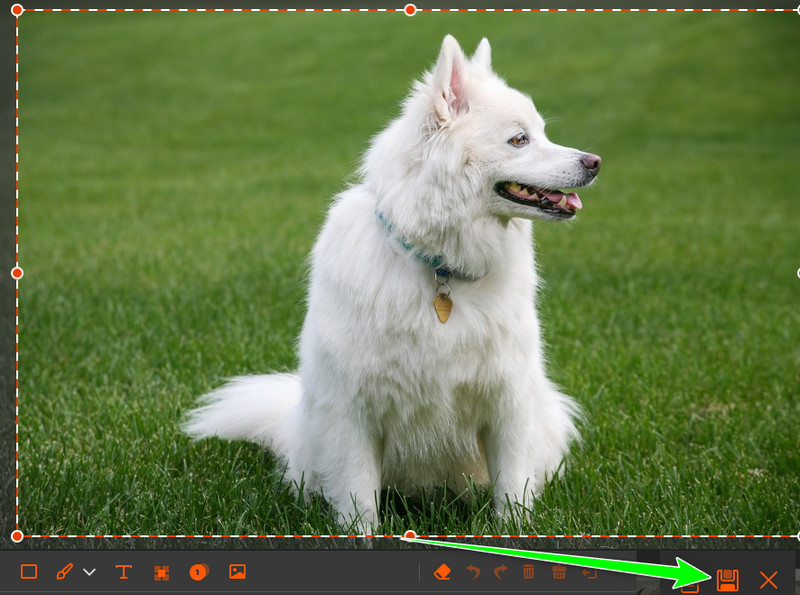Click the top-left corner selection handle
The height and width of the screenshot is (595, 800).
(17, 10)
